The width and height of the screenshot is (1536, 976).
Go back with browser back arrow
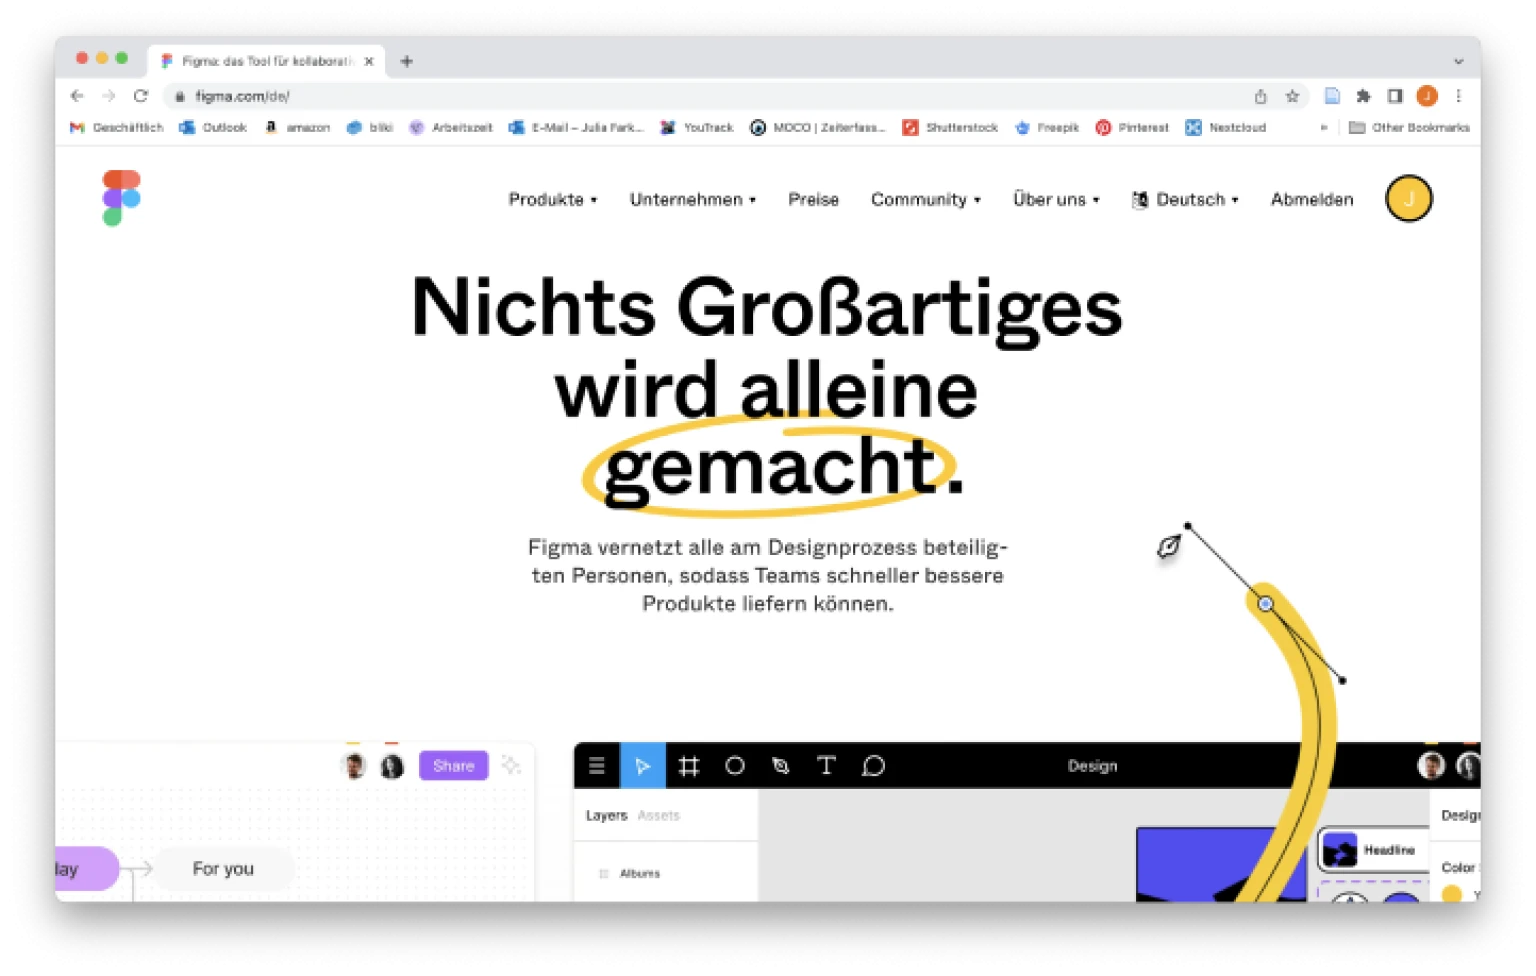(77, 96)
